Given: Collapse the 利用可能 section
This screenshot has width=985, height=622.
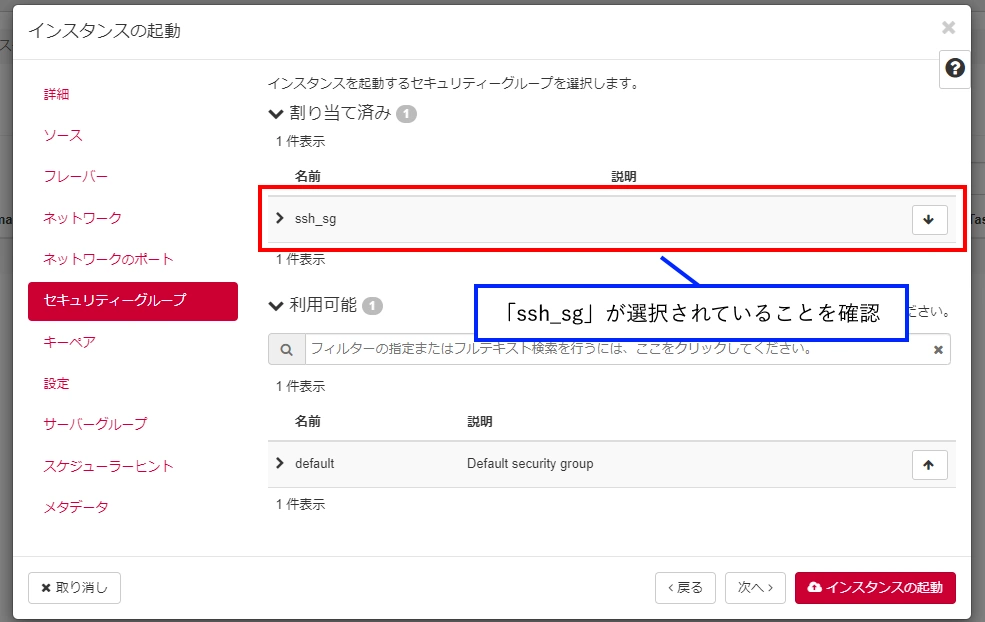Looking at the screenshot, I should click(x=276, y=305).
